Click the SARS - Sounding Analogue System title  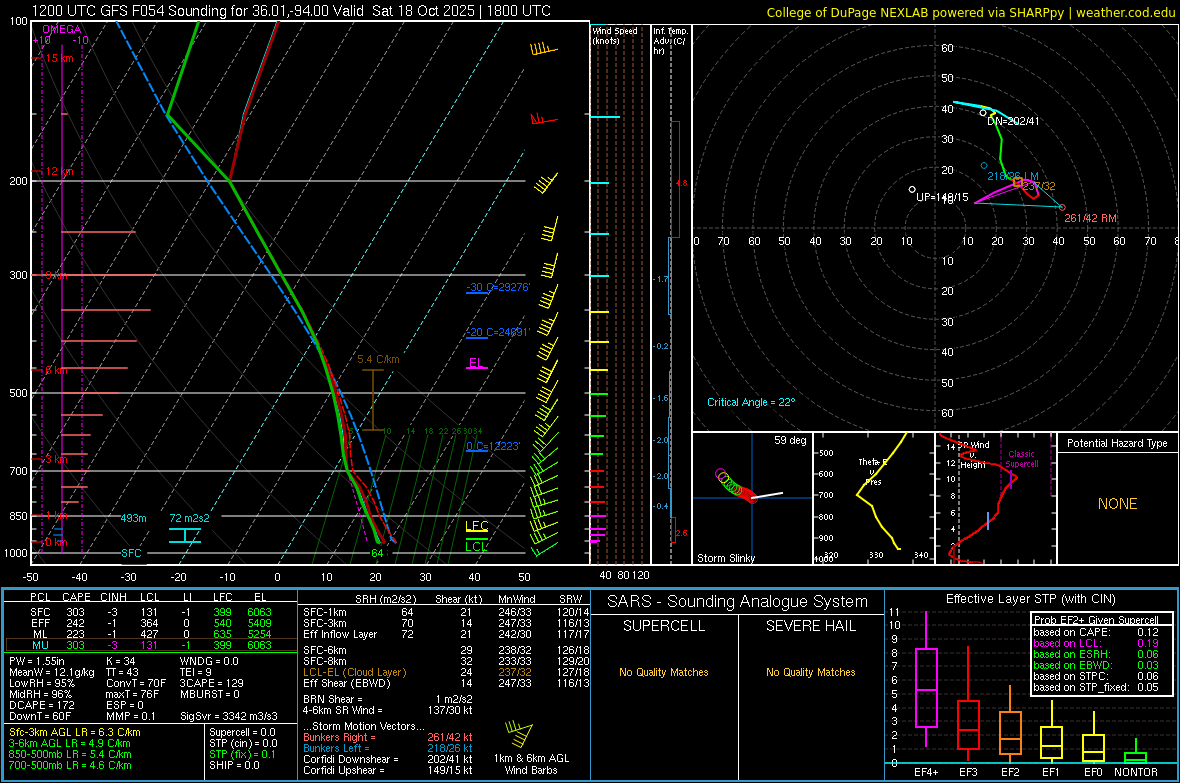[737, 602]
